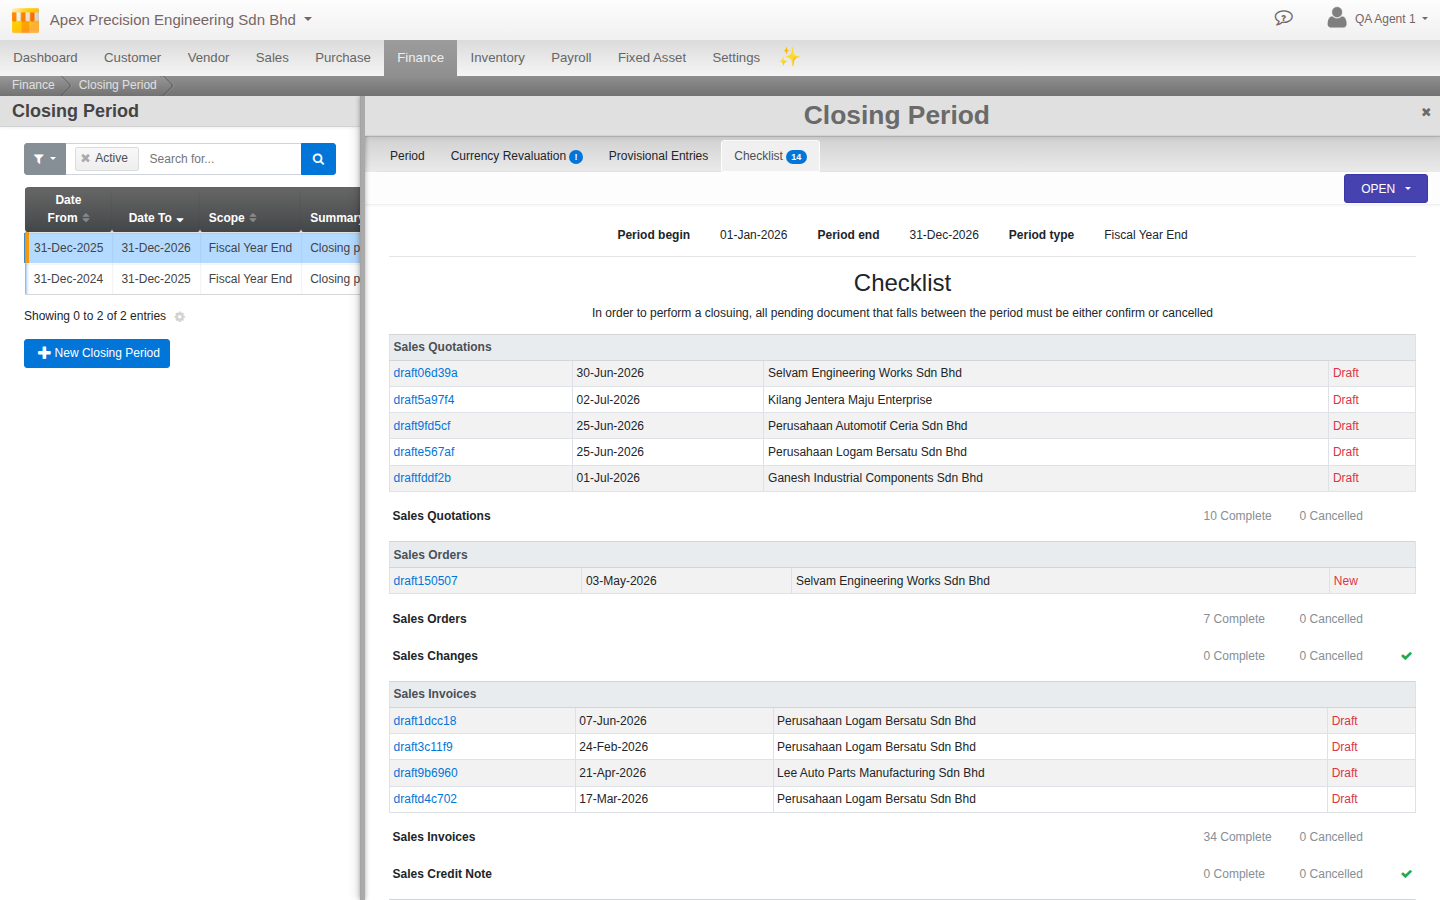The height and width of the screenshot is (900, 1440).
Task: Select the row with Date From 31-Dec-2024
Action: (x=193, y=279)
